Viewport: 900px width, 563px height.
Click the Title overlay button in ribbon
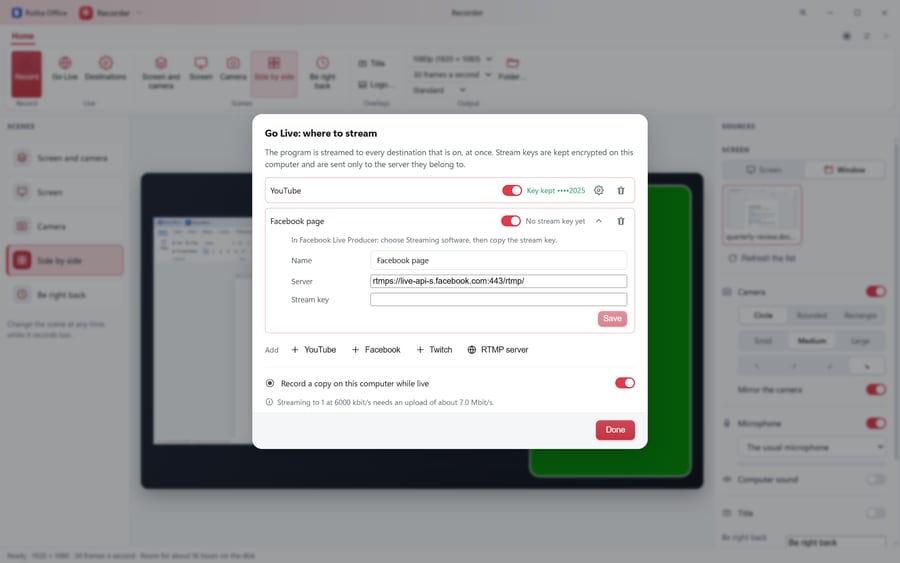coord(372,63)
